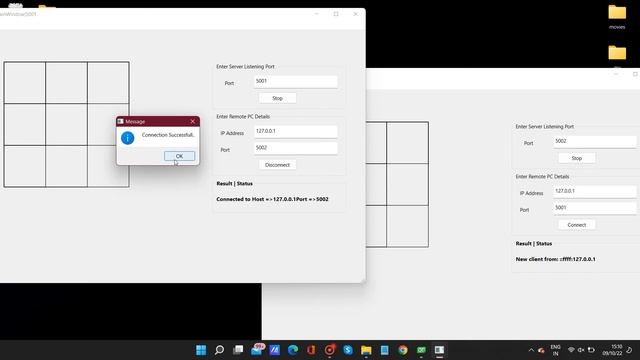Click the bottom-middle cell of the front grid
640x360 pixels.
coord(67,166)
